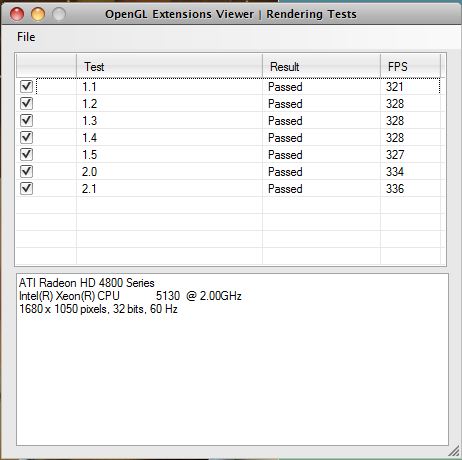Uncheck the test 1.1 checkbox
Image resolution: width=462 pixels, height=460 pixels.
[x=27, y=87]
